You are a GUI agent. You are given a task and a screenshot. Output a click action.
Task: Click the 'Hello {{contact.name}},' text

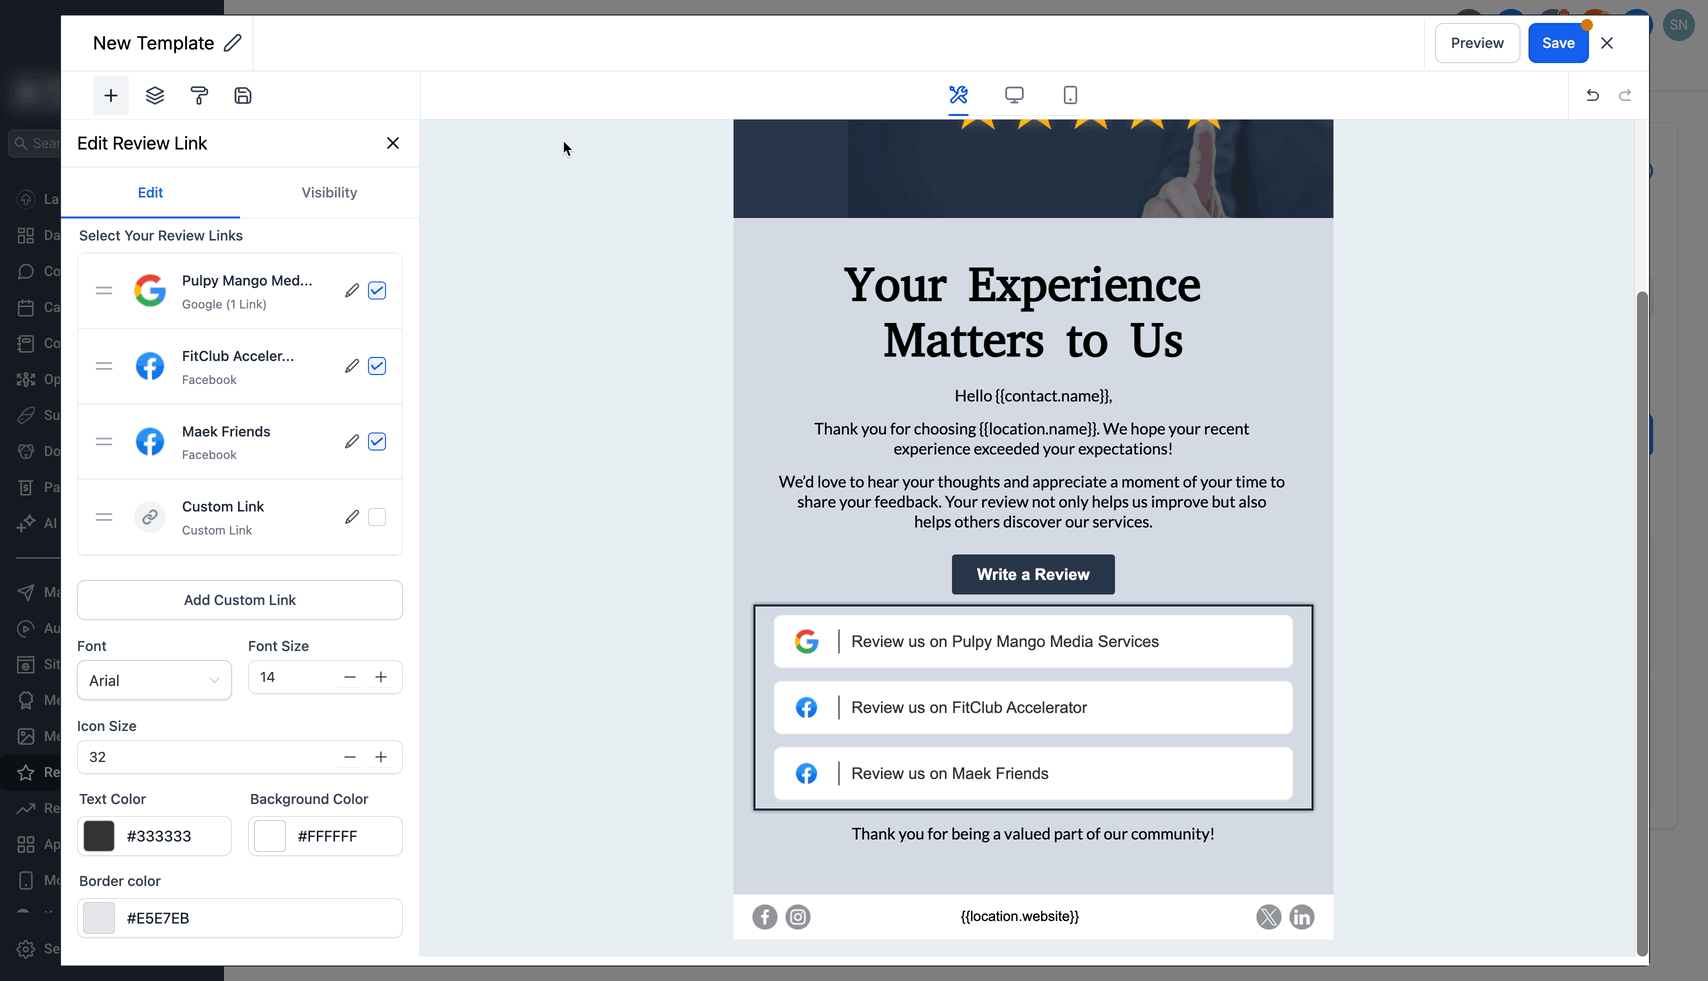tap(1033, 396)
